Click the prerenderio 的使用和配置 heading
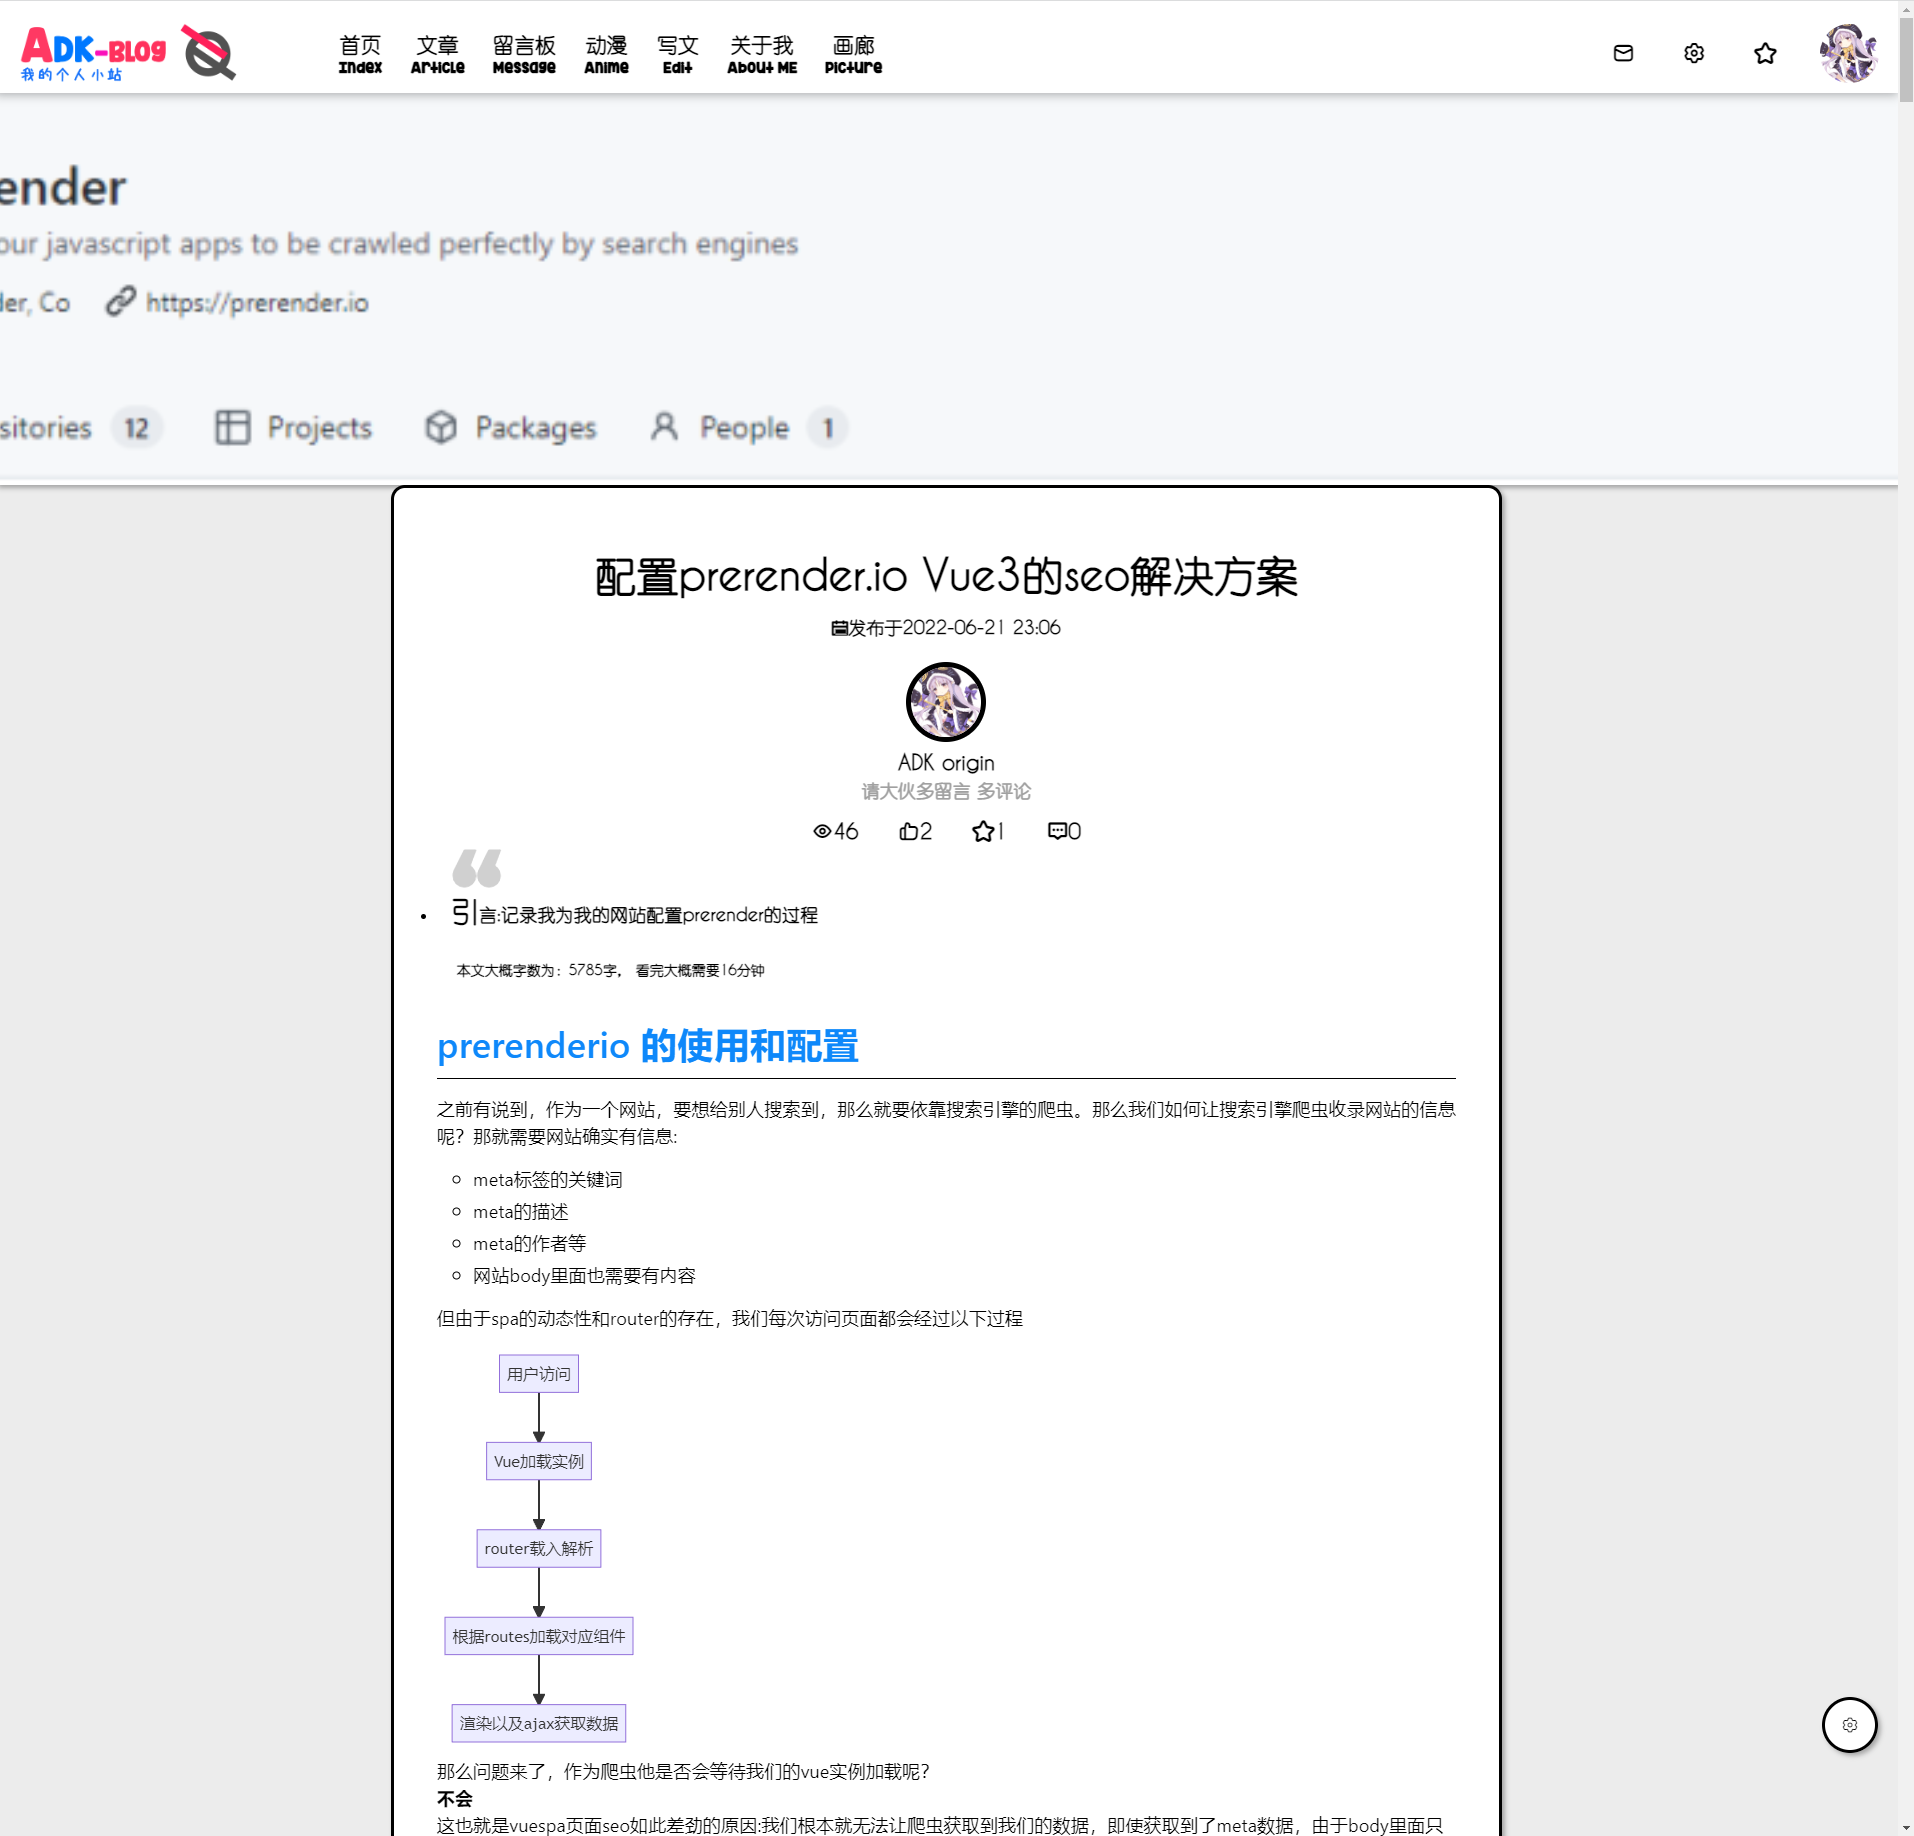The width and height of the screenshot is (1914, 1836). pyautogui.click(x=648, y=1046)
